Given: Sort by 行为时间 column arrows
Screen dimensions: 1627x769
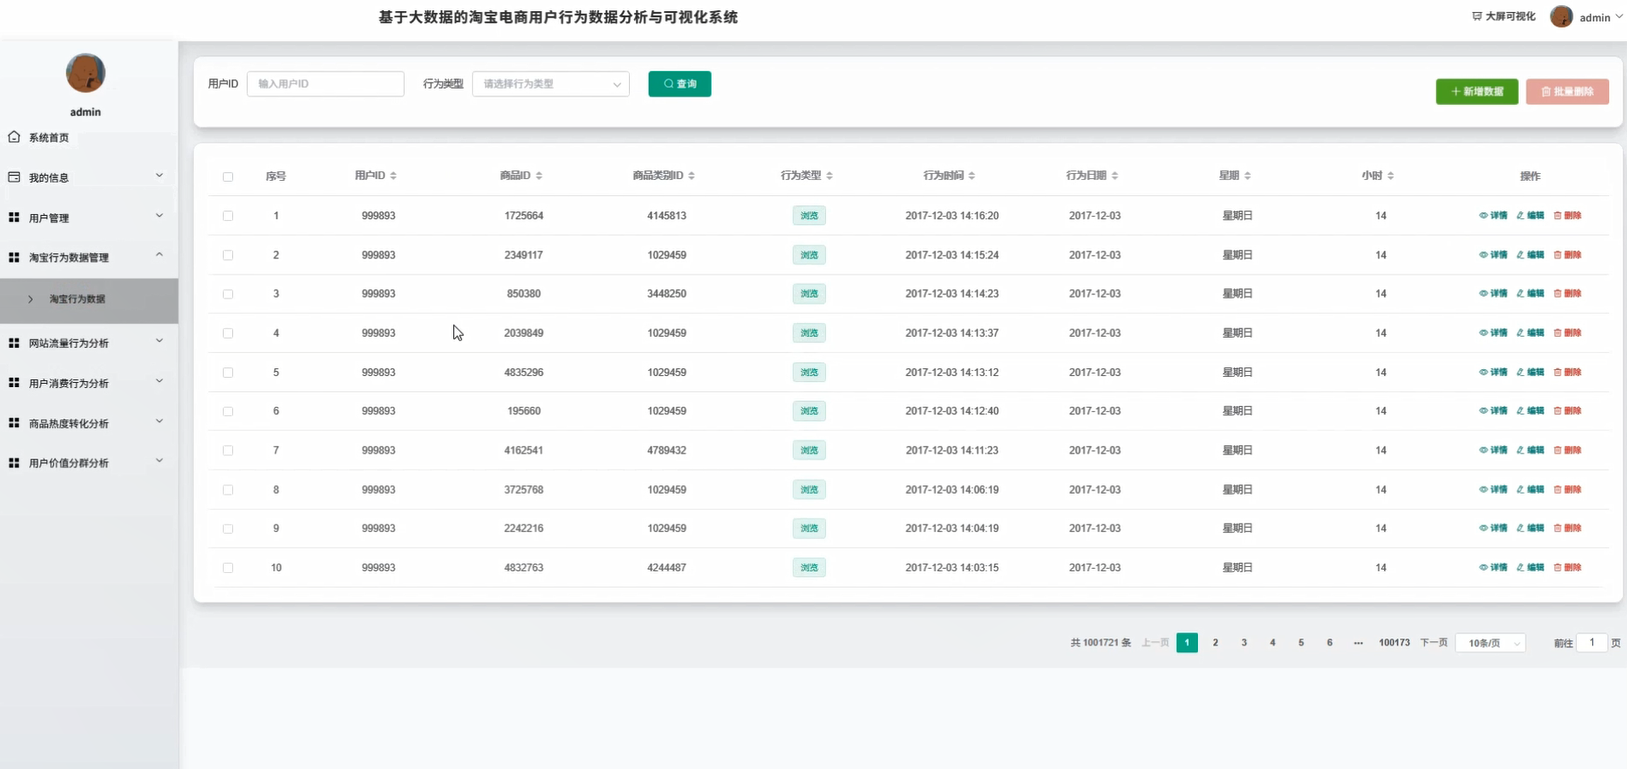Looking at the screenshot, I should [x=971, y=176].
